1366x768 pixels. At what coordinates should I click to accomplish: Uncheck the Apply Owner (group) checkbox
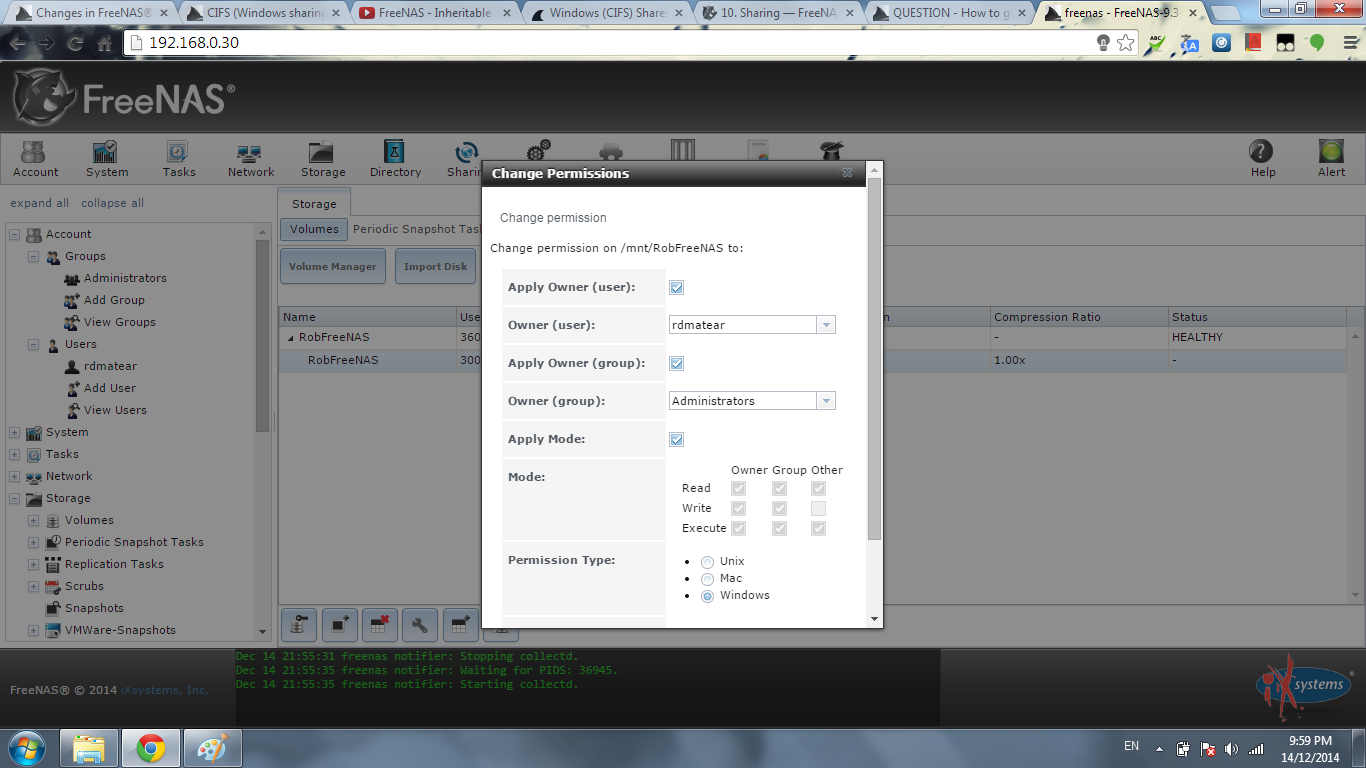(677, 364)
